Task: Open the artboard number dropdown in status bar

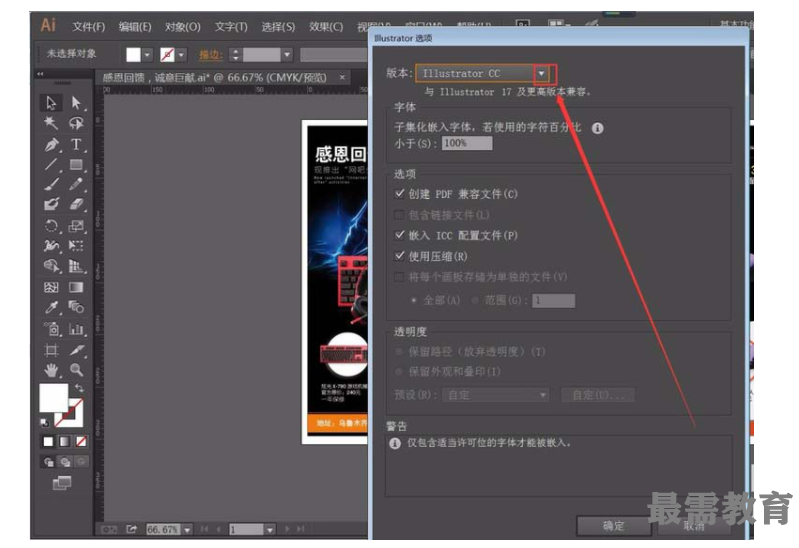Action: tap(270, 530)
